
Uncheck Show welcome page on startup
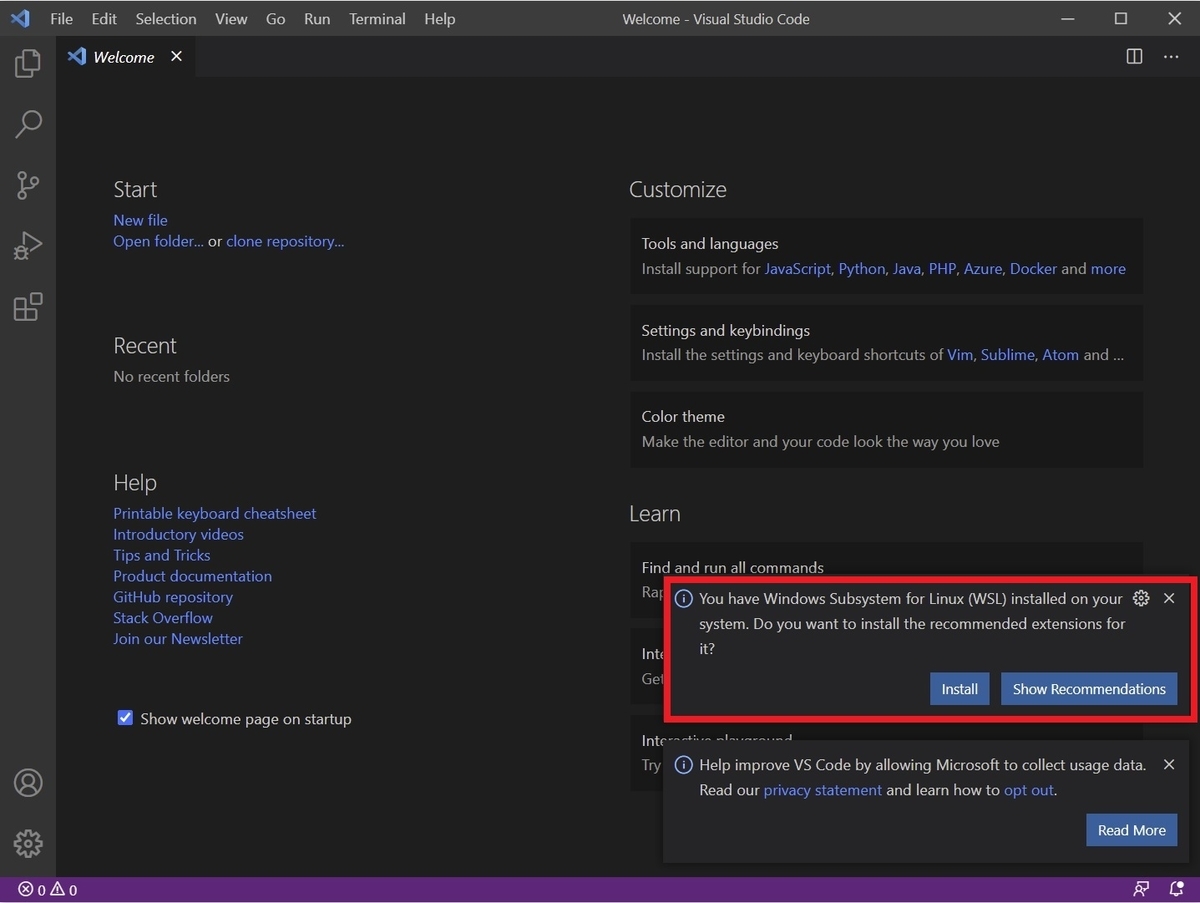(125, 718)
